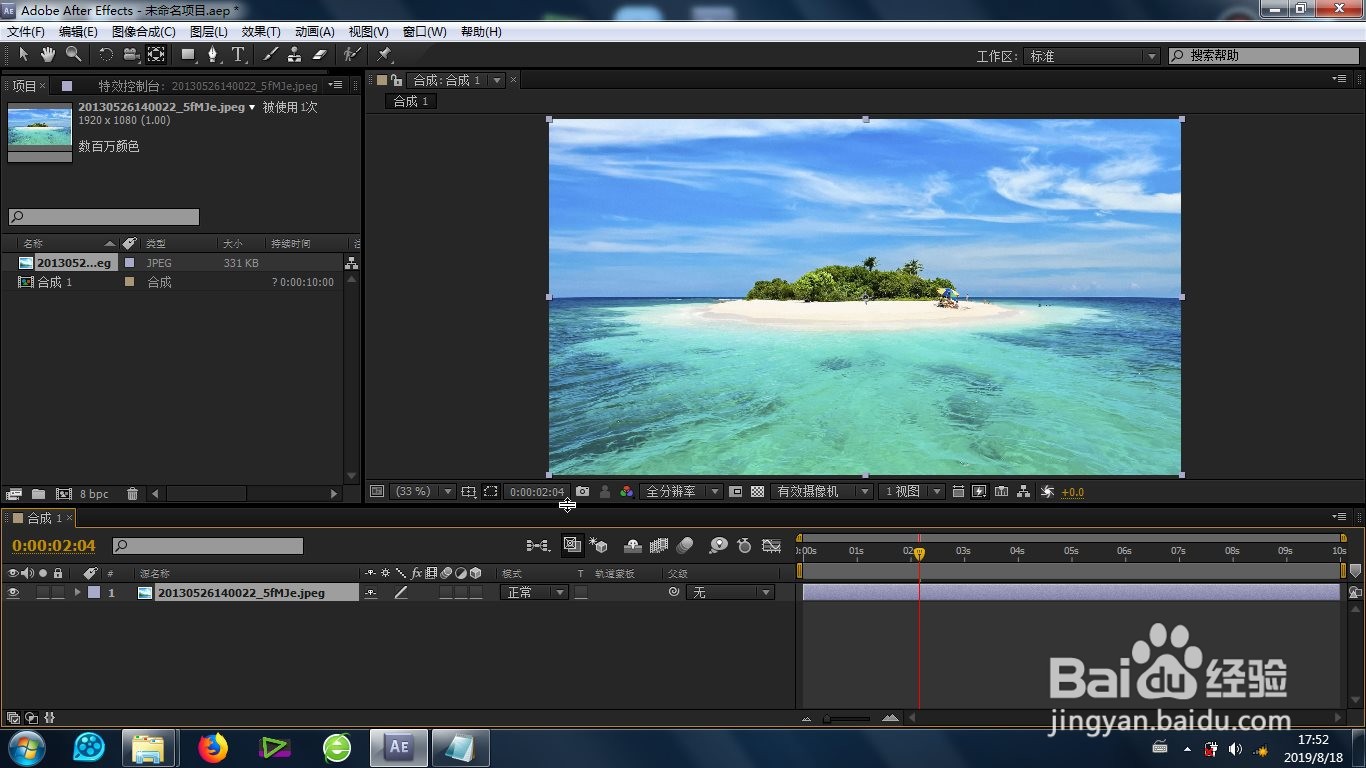Open the 图像合成(C) menu
Screen dimensions: 1366x768
(x=143, y=32)
